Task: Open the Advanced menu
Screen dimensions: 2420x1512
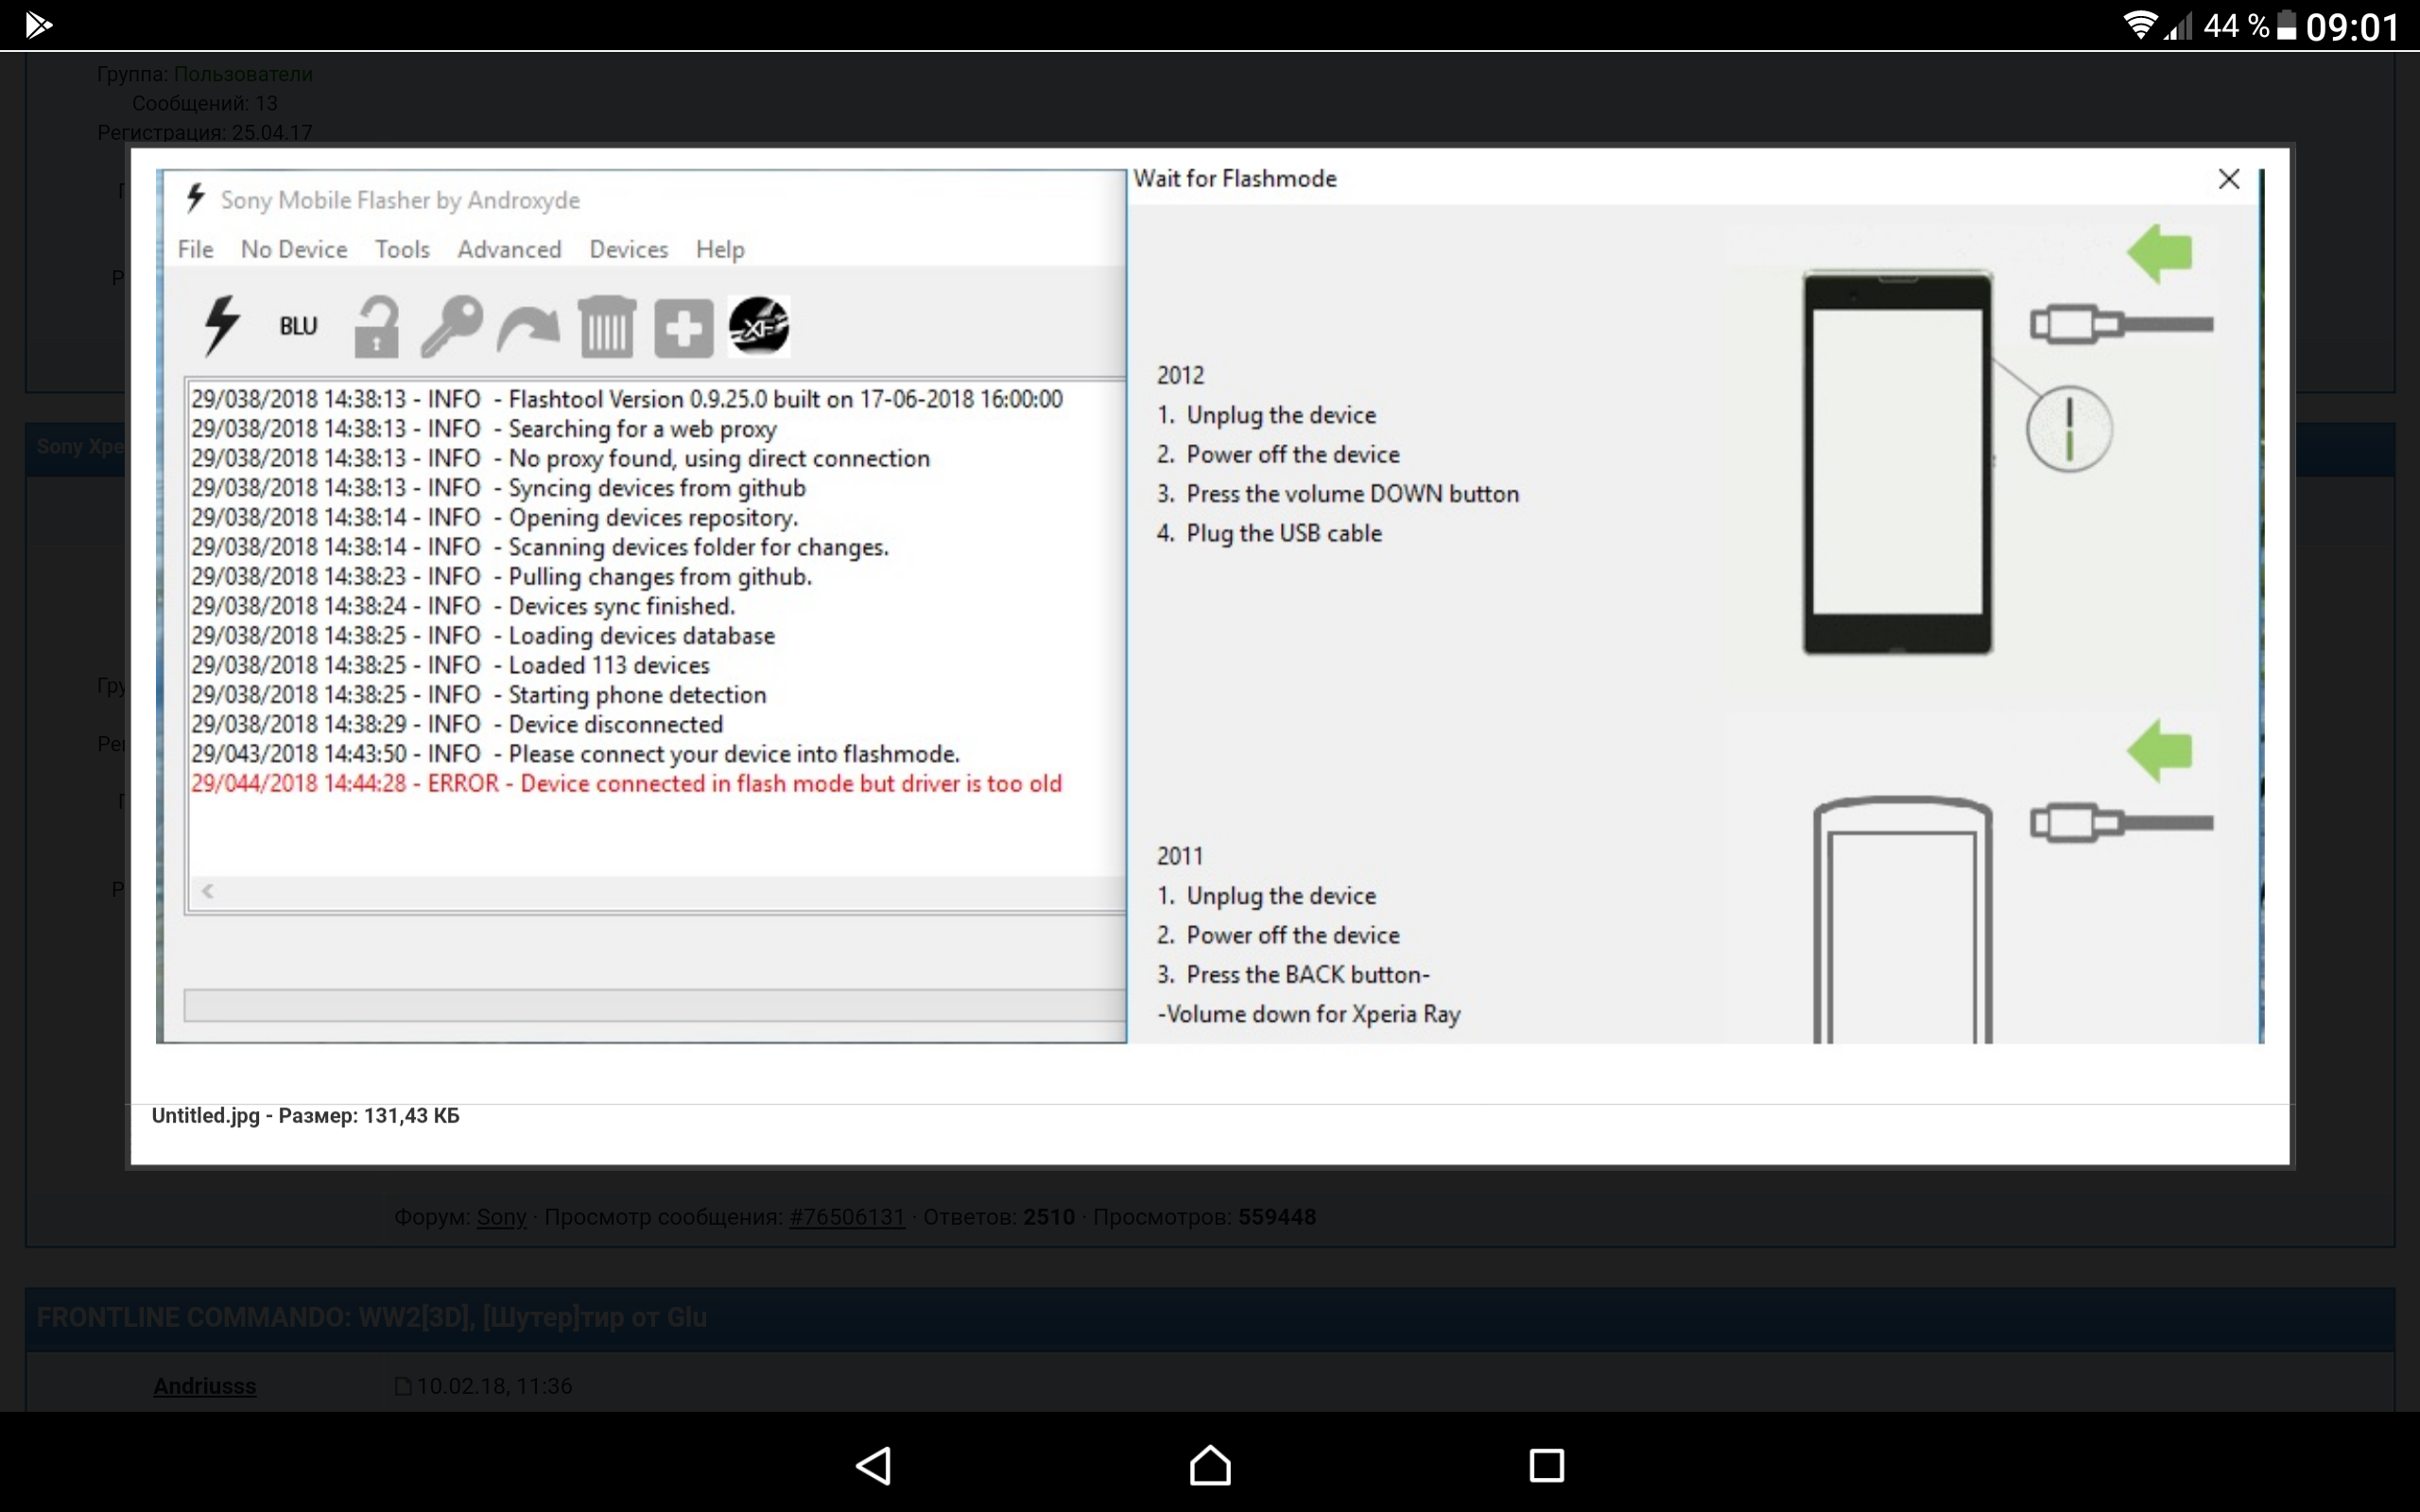Action: click(x=509, y=249)
